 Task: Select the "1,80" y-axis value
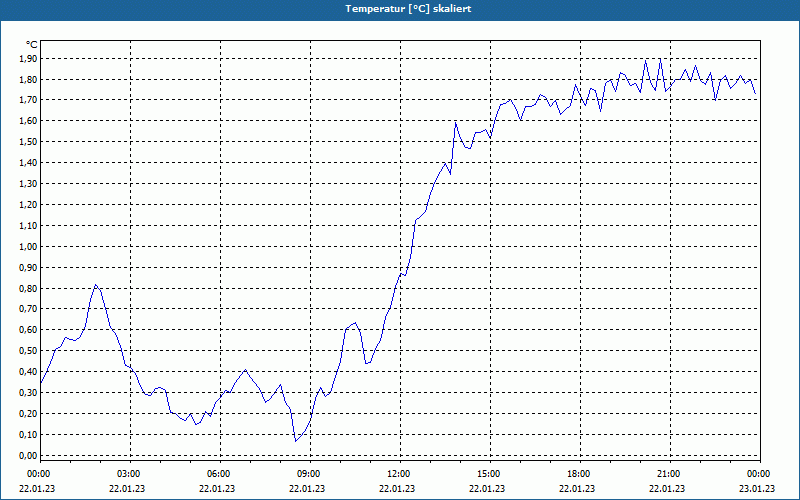30,79
